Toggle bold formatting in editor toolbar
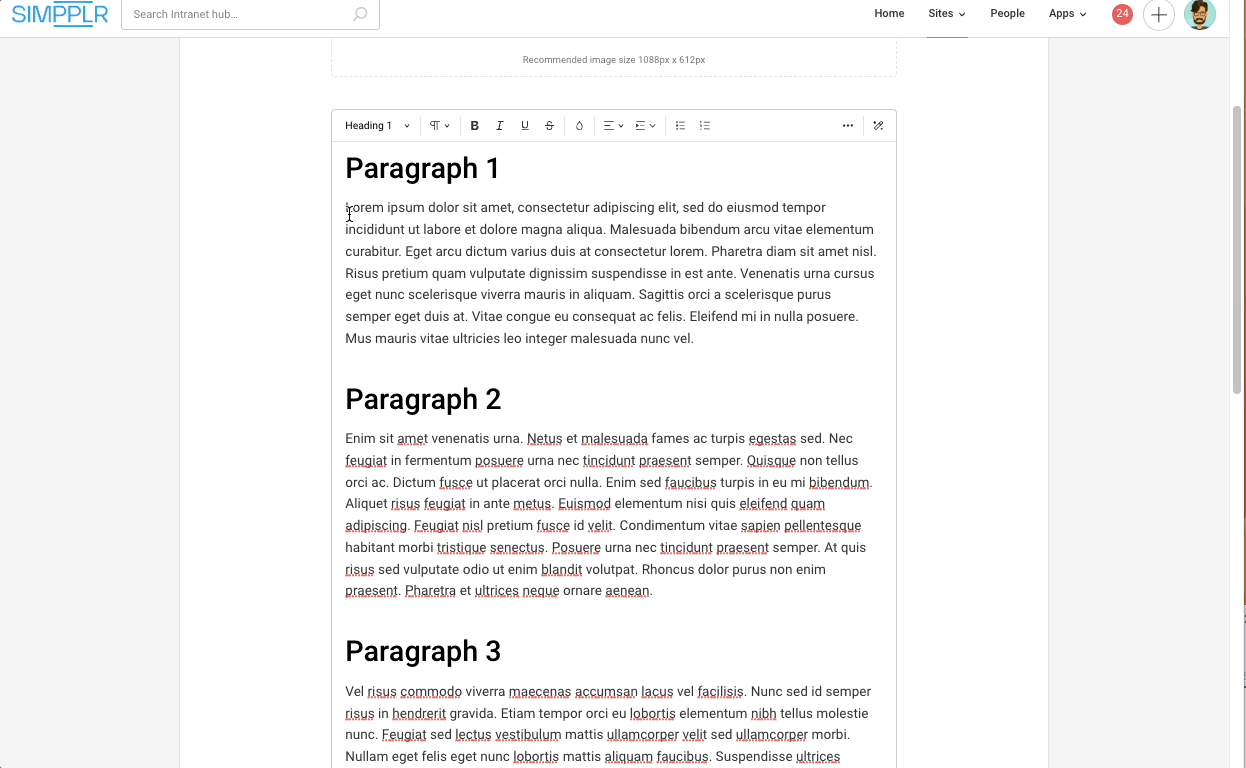The image size is (1246, 768). click(475, 126)
